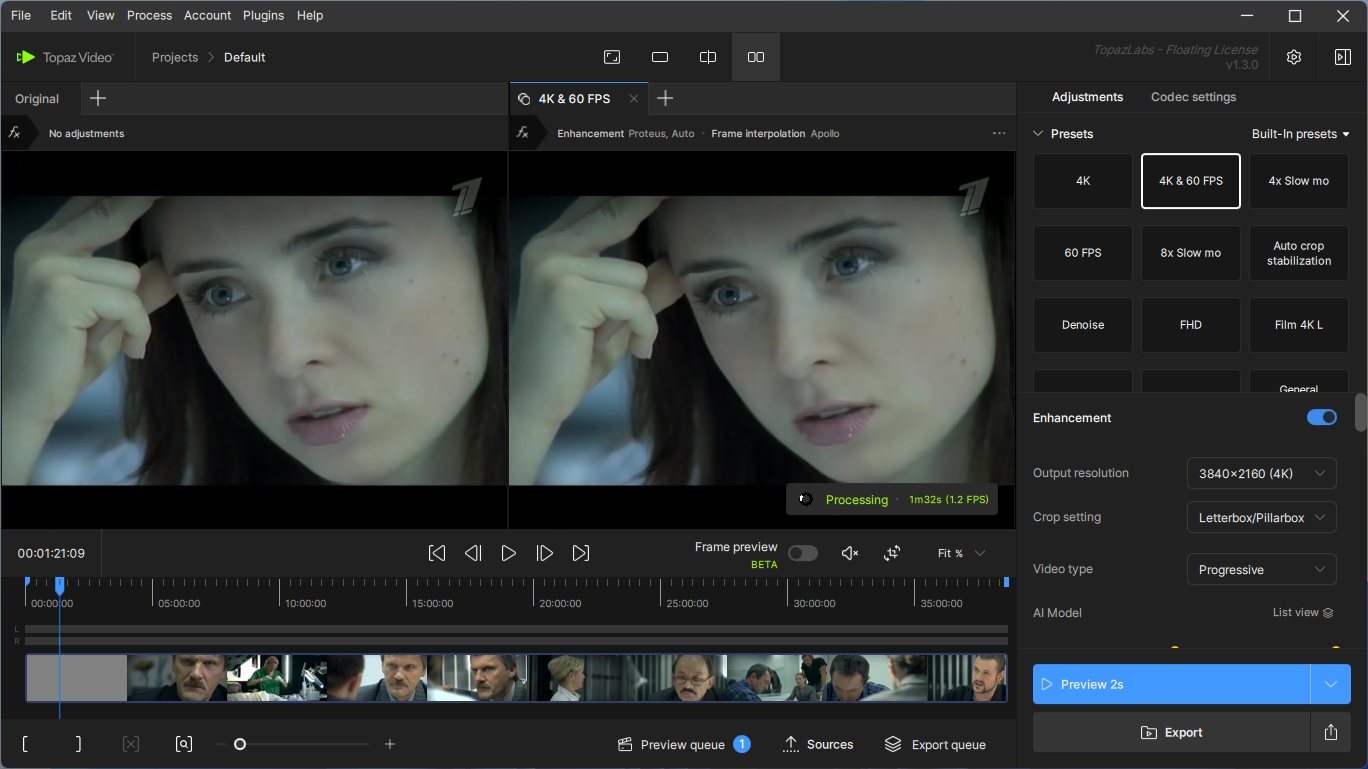Toggle the right side panel icon

[x=1342, y=57]
